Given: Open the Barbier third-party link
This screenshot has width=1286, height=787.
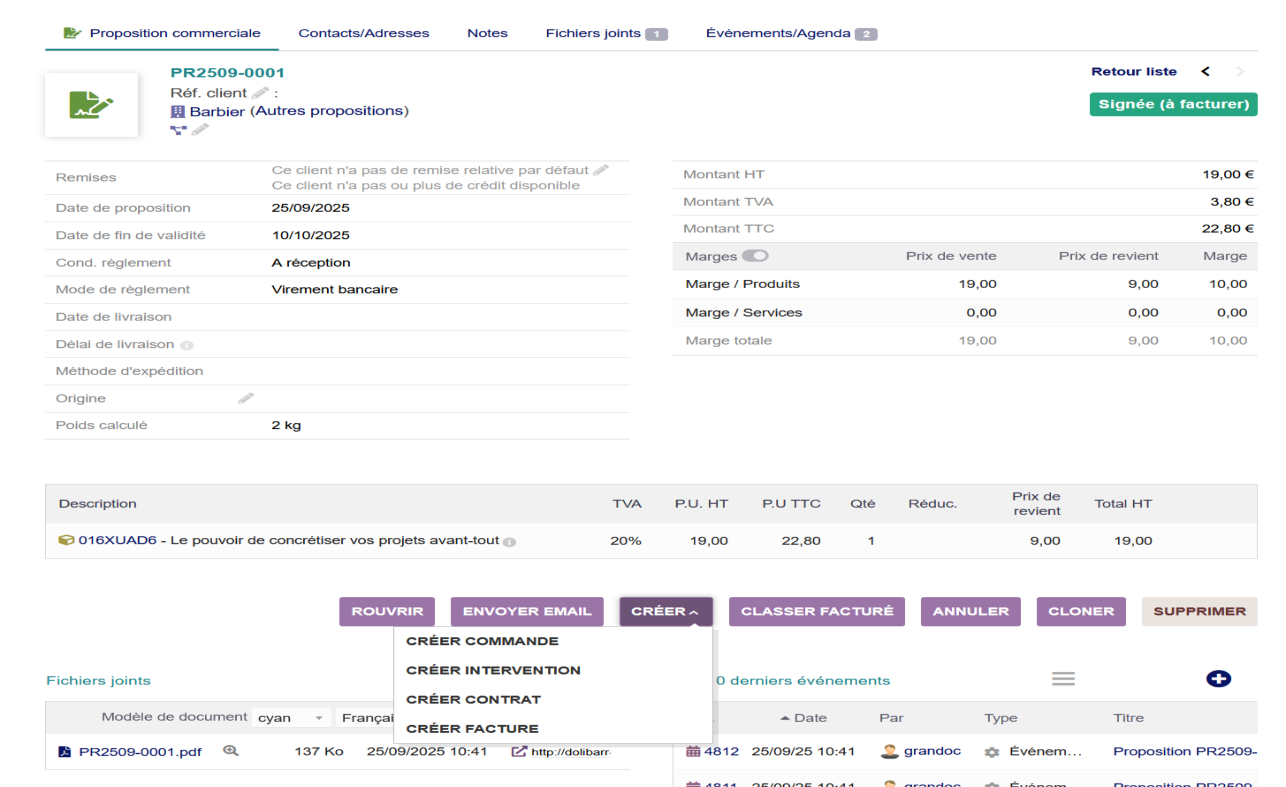Looking at the screenshot, I should click(217, 111).
